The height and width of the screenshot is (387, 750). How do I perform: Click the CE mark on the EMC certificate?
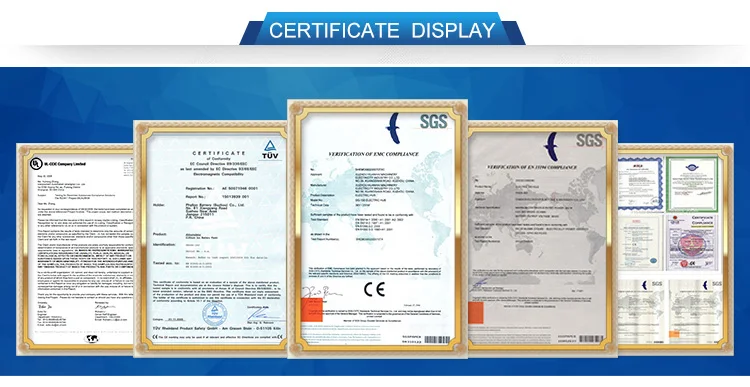[374, 289]
